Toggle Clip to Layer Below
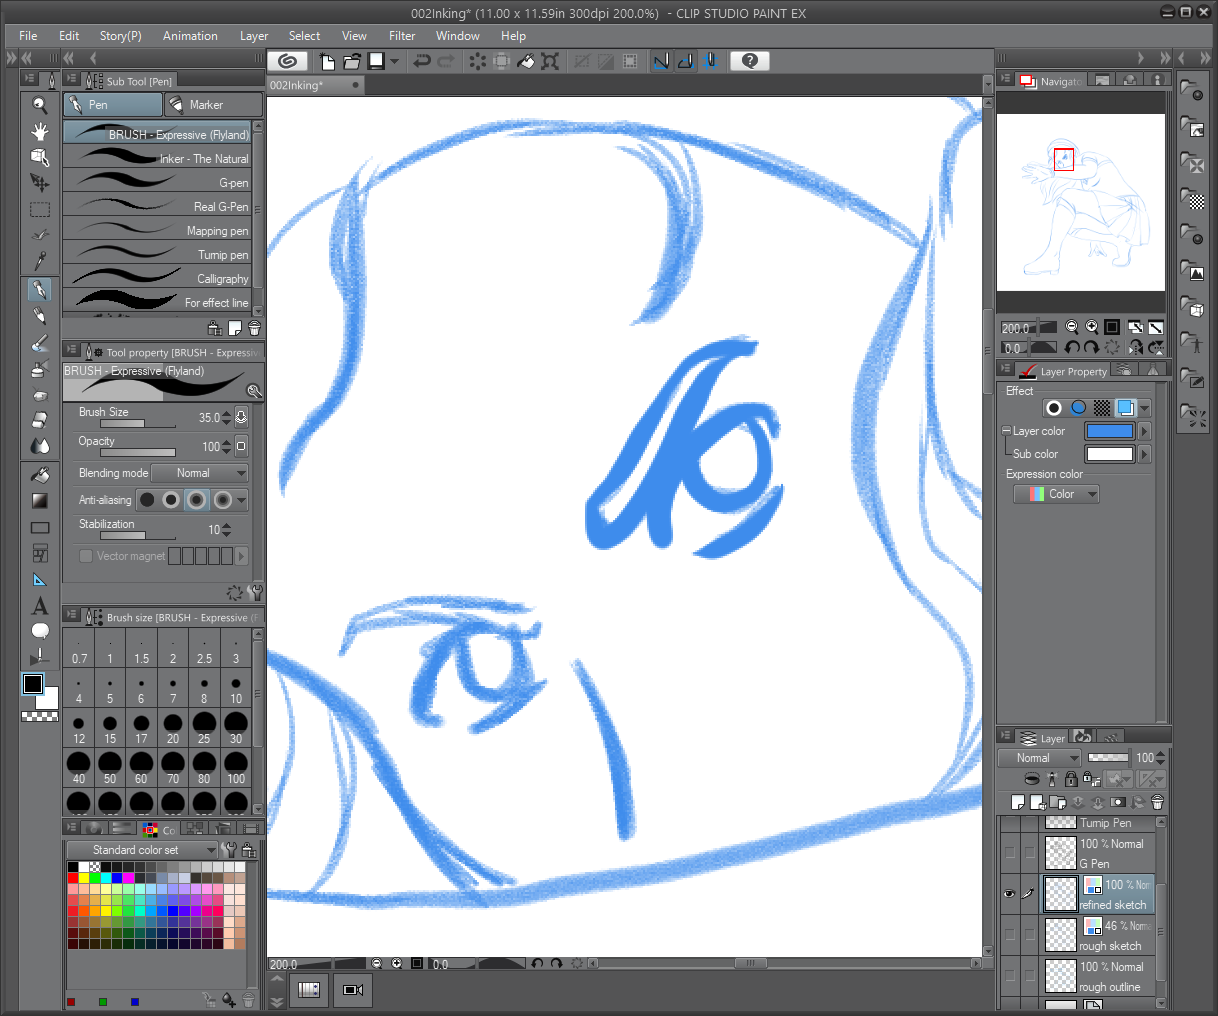 pyautogui.click(x=1032, y=779)
